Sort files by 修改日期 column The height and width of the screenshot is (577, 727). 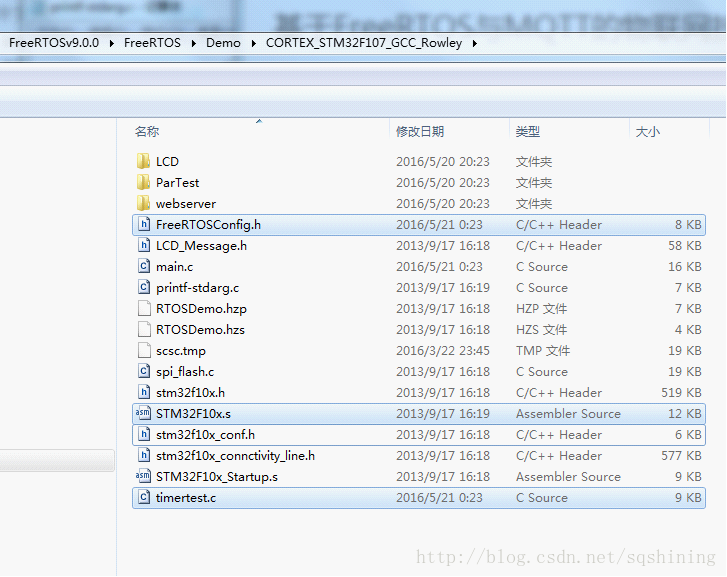click(420, 132)
